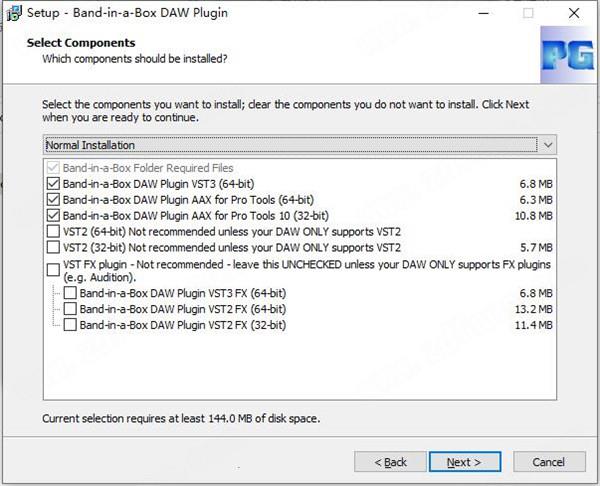
Task: Minimize the setup window
Action: 484,13
